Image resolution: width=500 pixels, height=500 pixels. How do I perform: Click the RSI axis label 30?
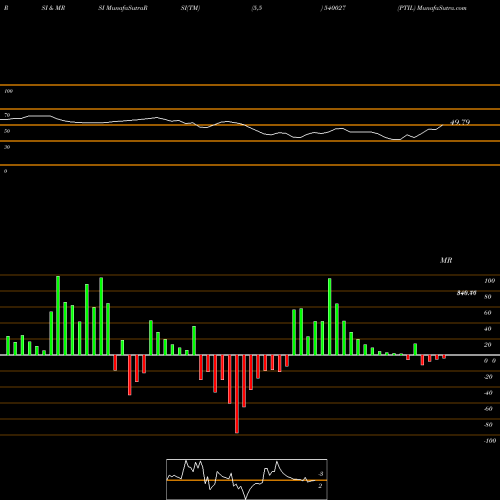tap(7, 147)
